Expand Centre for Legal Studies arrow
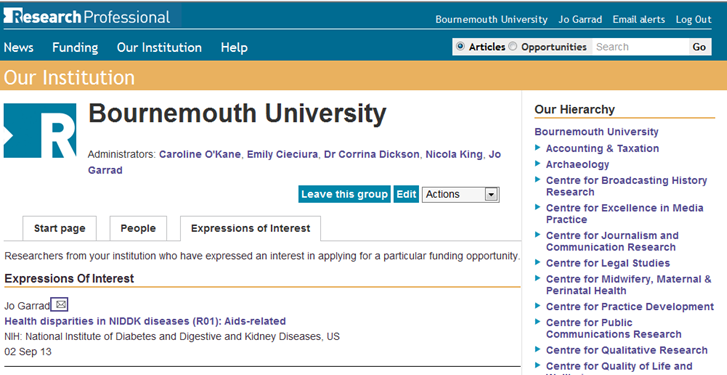 (538, 262)
